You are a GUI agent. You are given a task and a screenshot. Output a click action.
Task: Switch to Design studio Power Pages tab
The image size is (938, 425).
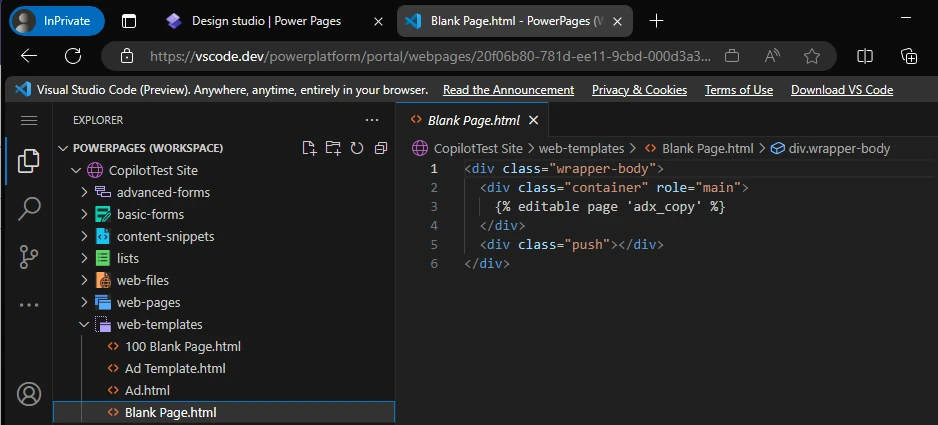point(265,21)
